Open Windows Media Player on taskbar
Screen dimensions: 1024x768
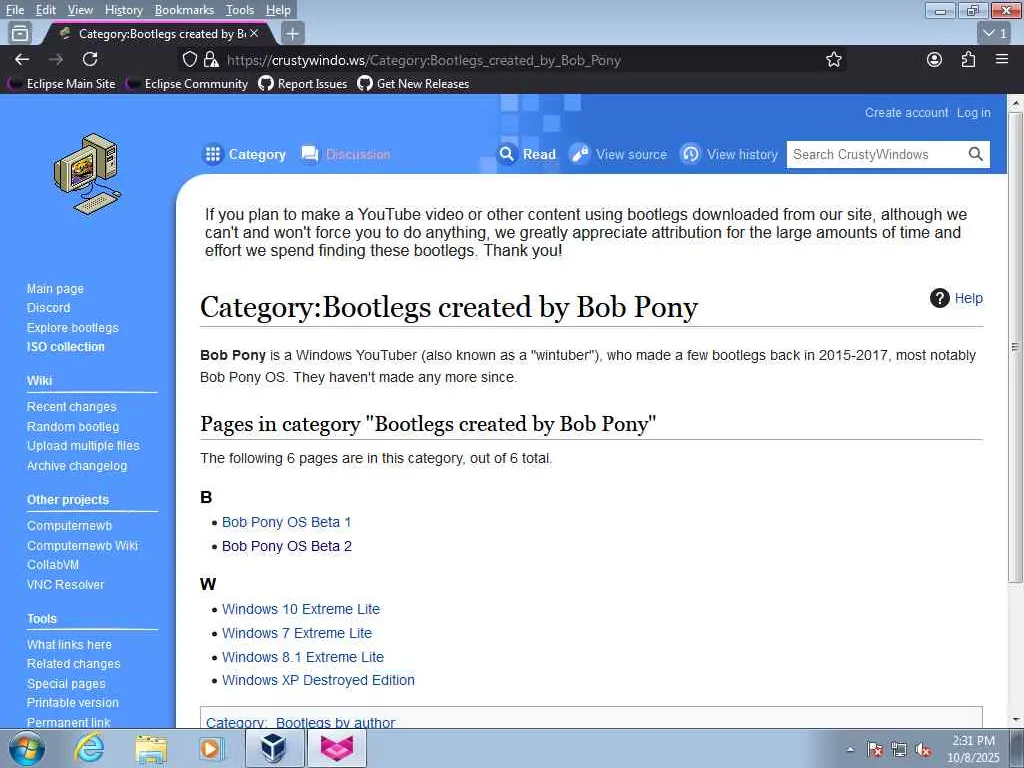click(x=211, y=749)
